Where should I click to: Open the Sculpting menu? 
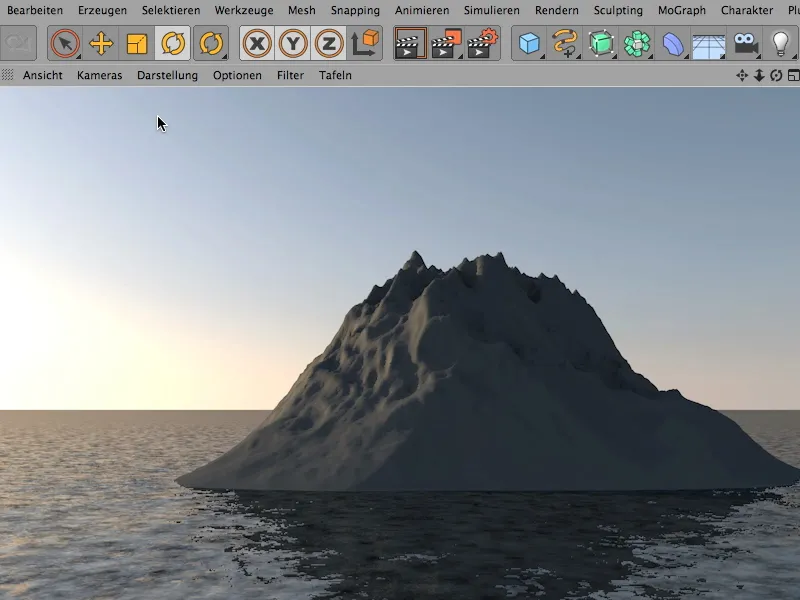(x=618, y=10)
